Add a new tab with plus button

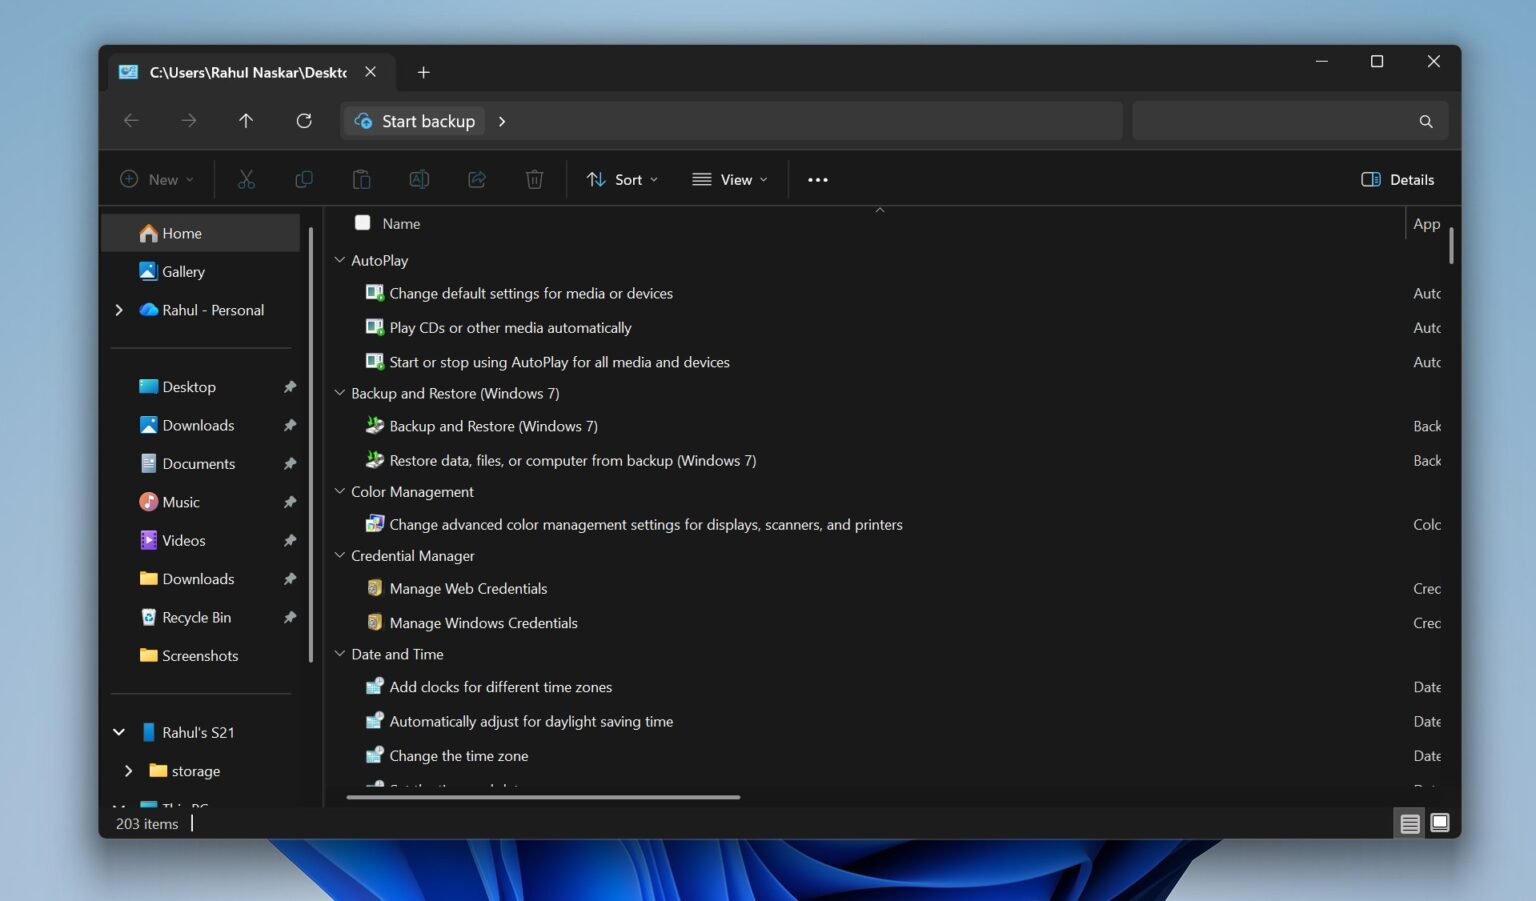tap(424, 72)
